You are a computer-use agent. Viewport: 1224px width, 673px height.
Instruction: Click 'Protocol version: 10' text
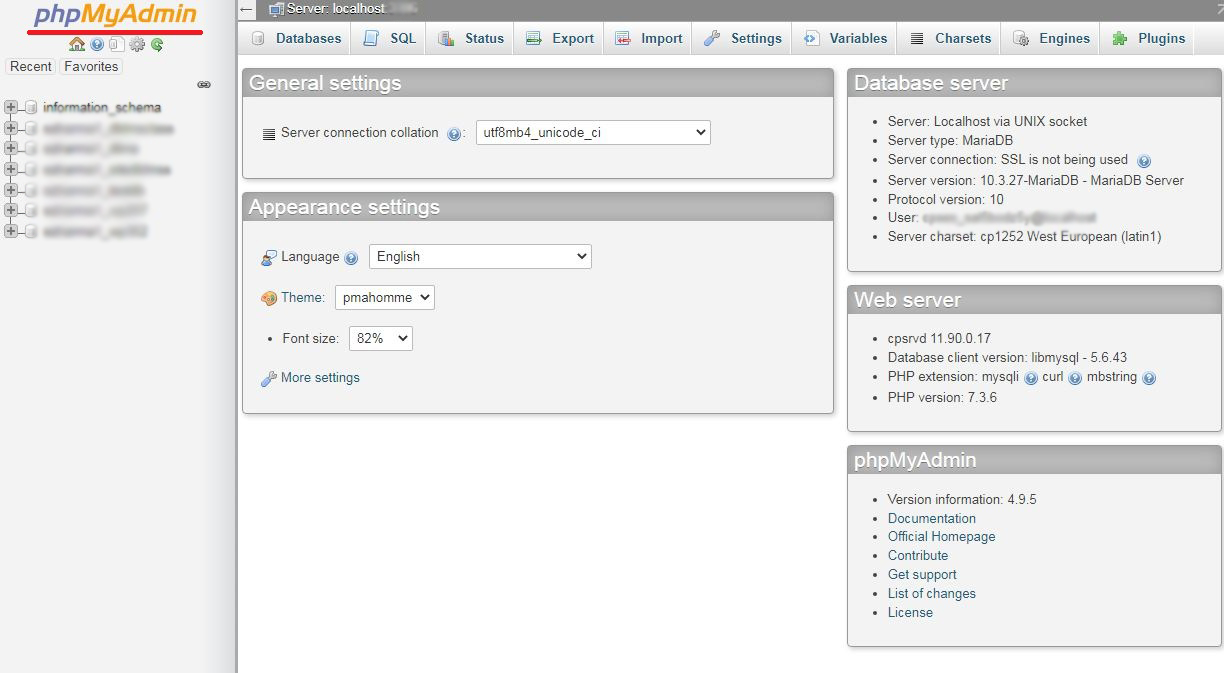(946, 200)
